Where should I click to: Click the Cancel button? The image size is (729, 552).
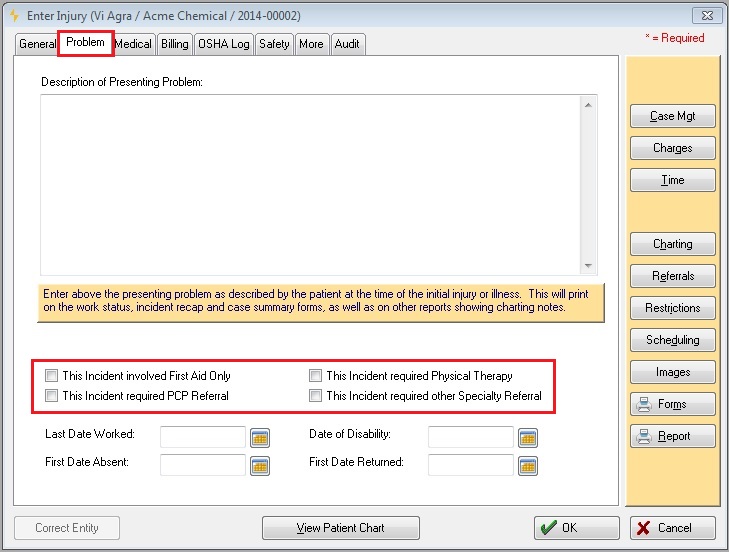click(x=672, y=528)
